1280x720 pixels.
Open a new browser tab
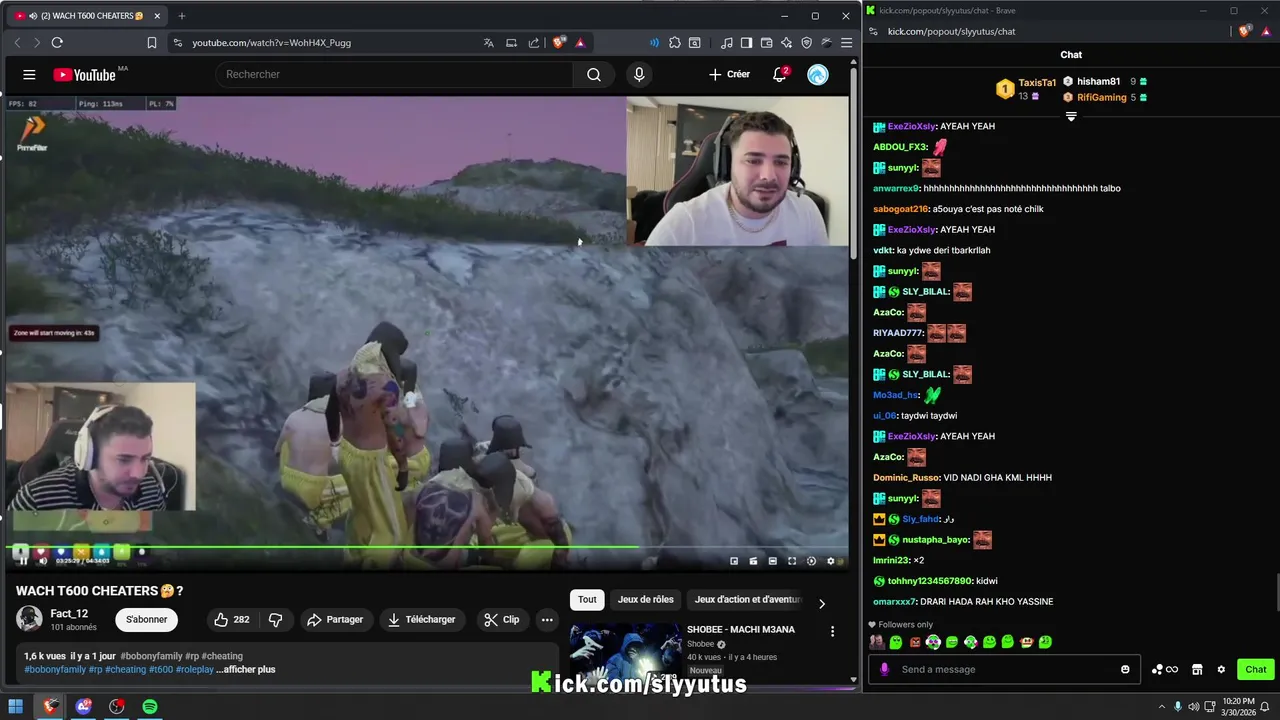(181, 16)
